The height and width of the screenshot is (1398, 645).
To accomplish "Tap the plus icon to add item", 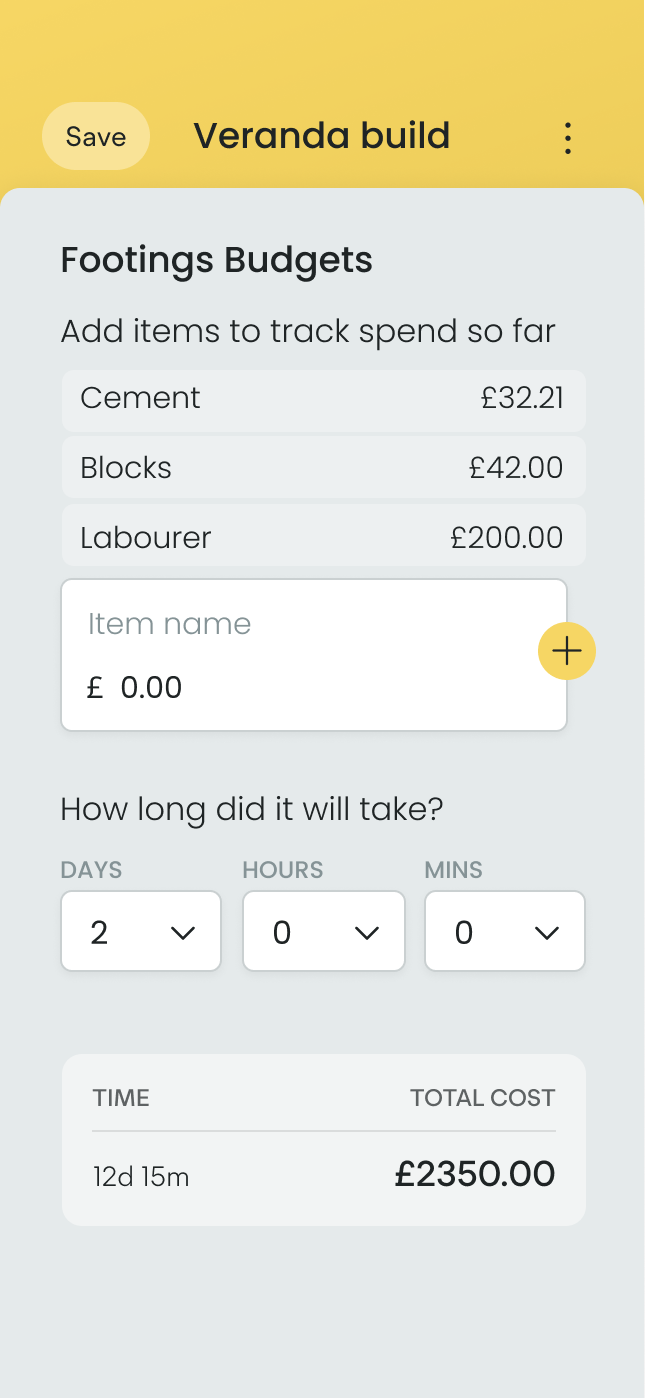I will click(567, 651).
